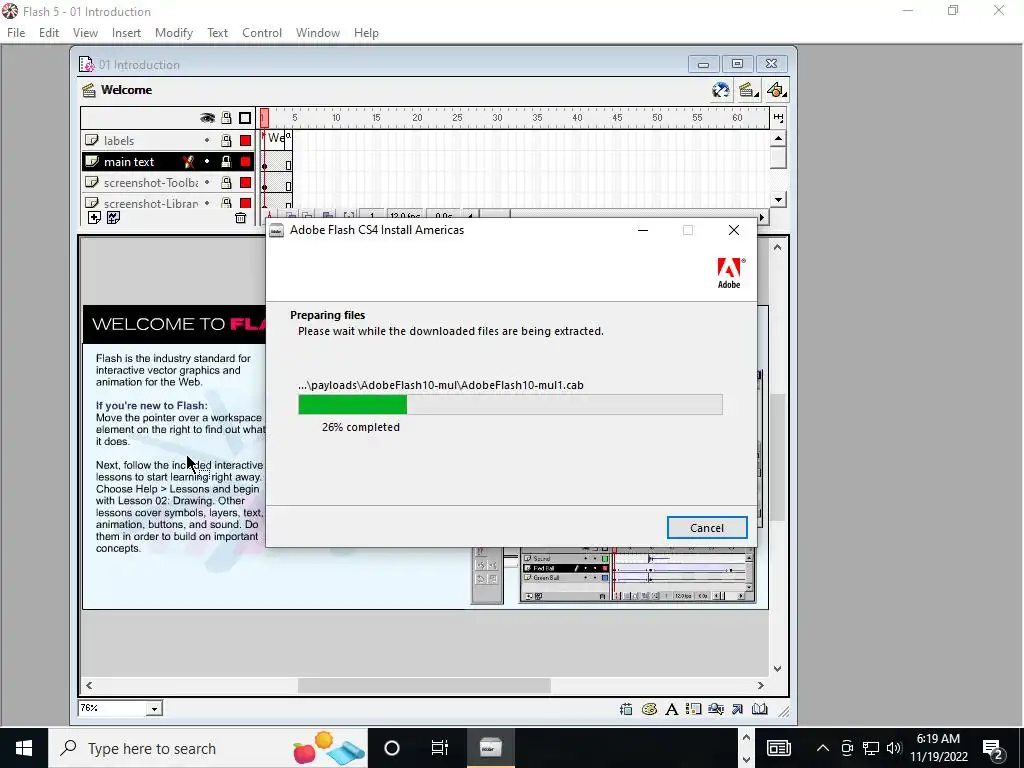1024x768 pixels.
Task: Unlock the labels layer padlock
Action: (226, 140)
